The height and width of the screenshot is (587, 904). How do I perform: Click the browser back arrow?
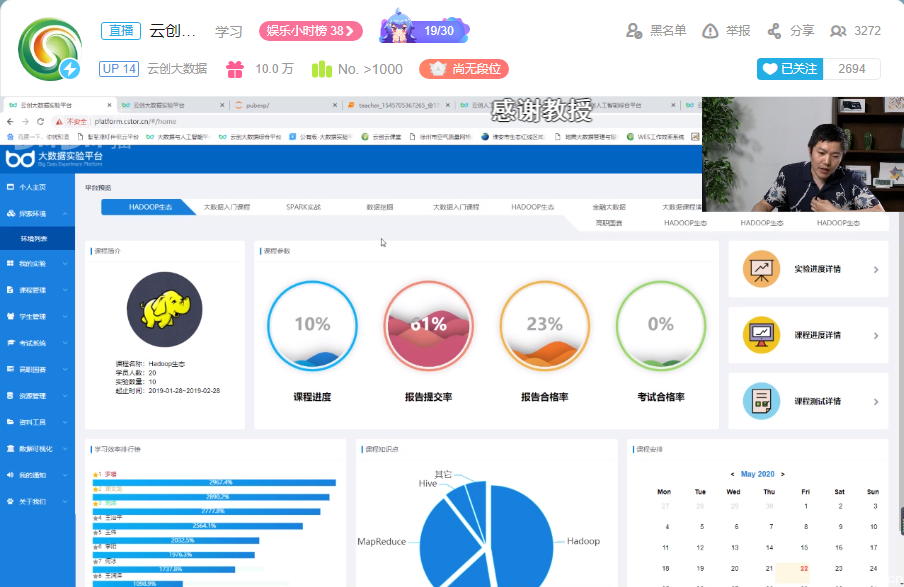pos(10,122)
